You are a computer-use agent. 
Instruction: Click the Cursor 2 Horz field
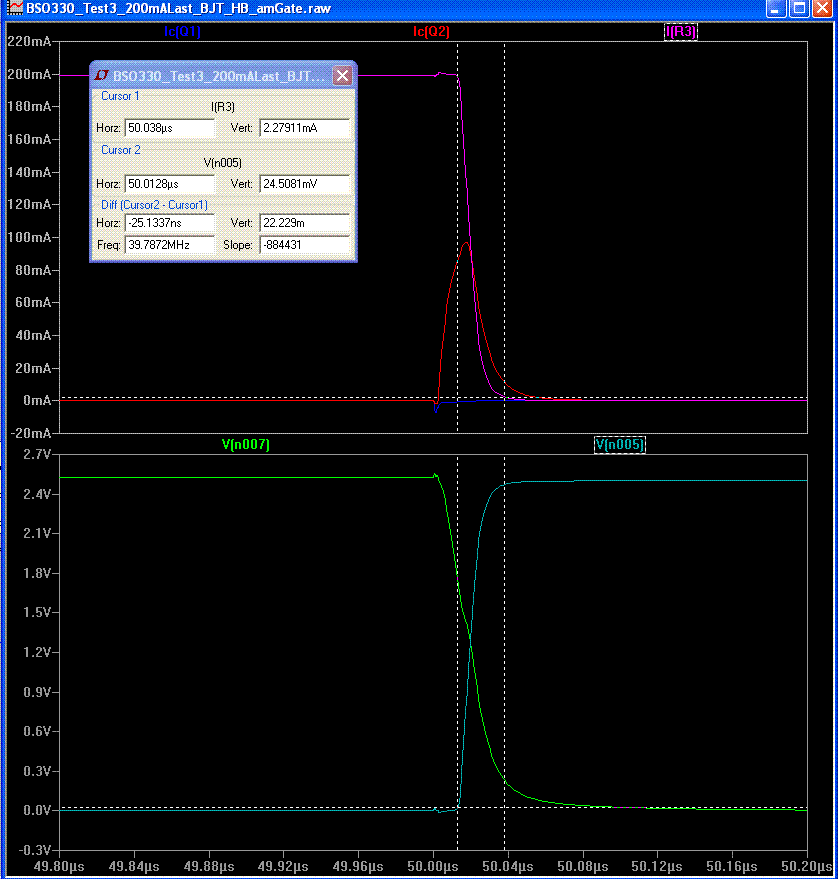(169, 184)
